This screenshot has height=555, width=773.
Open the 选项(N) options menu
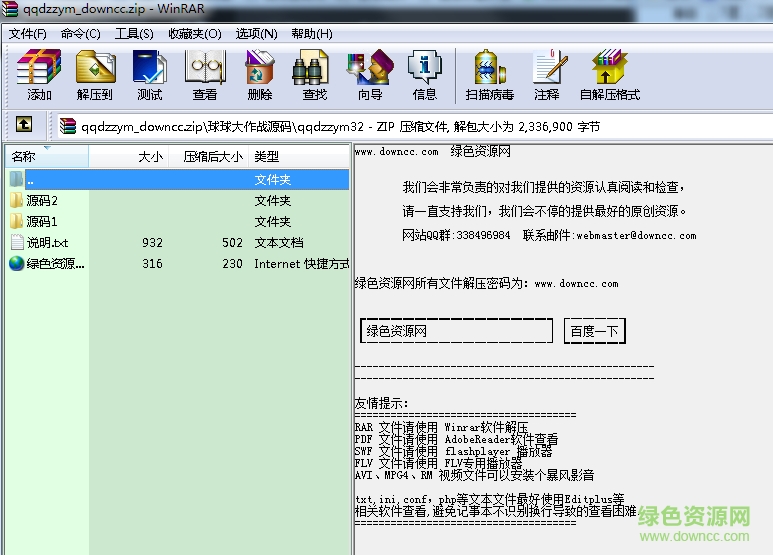256,34
